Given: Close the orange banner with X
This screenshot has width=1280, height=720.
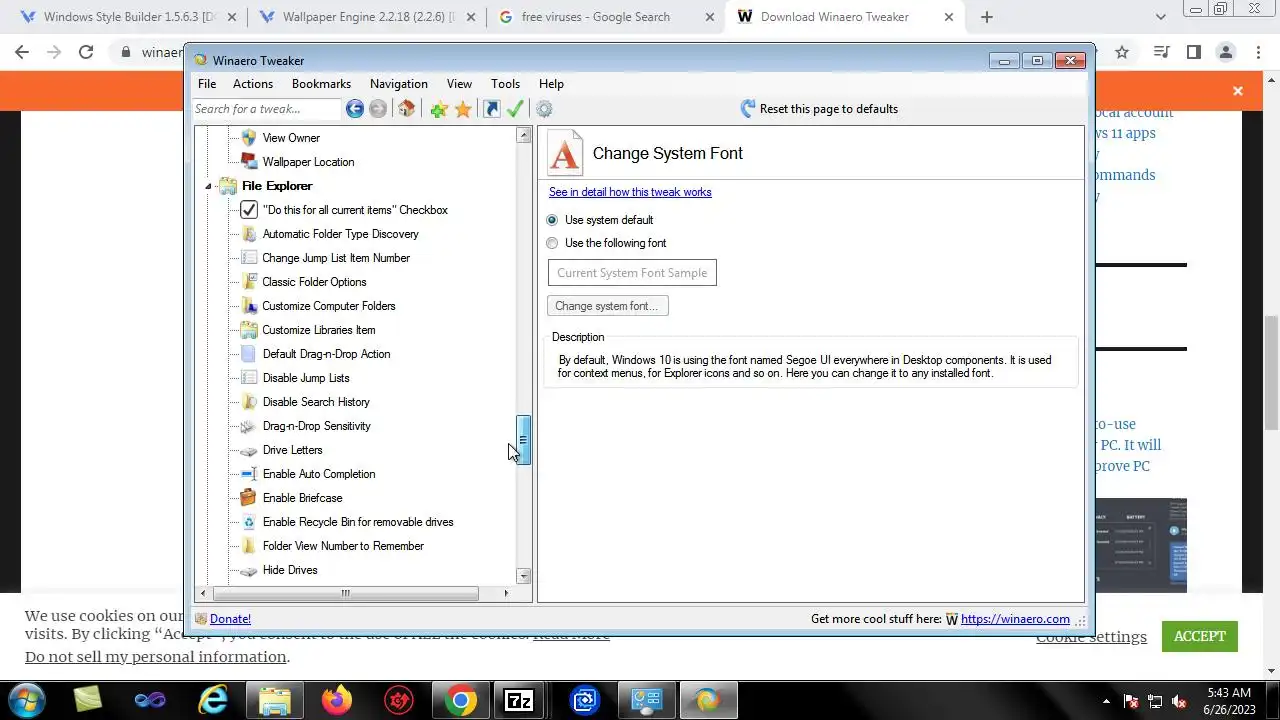Looking at the screenshot, I should (1238, 91).
